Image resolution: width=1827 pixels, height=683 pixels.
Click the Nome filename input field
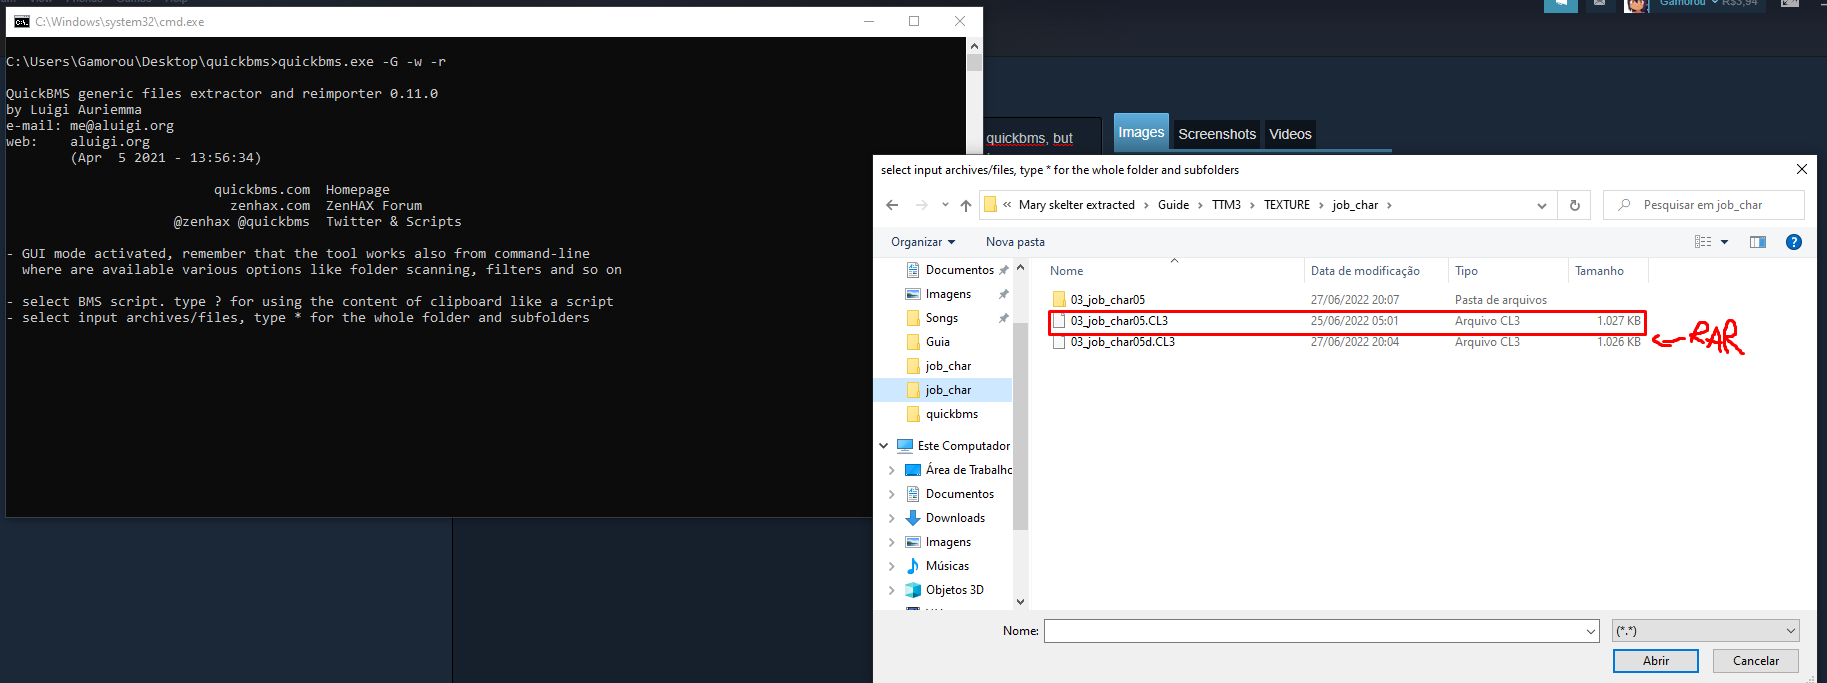point(1313,631)
